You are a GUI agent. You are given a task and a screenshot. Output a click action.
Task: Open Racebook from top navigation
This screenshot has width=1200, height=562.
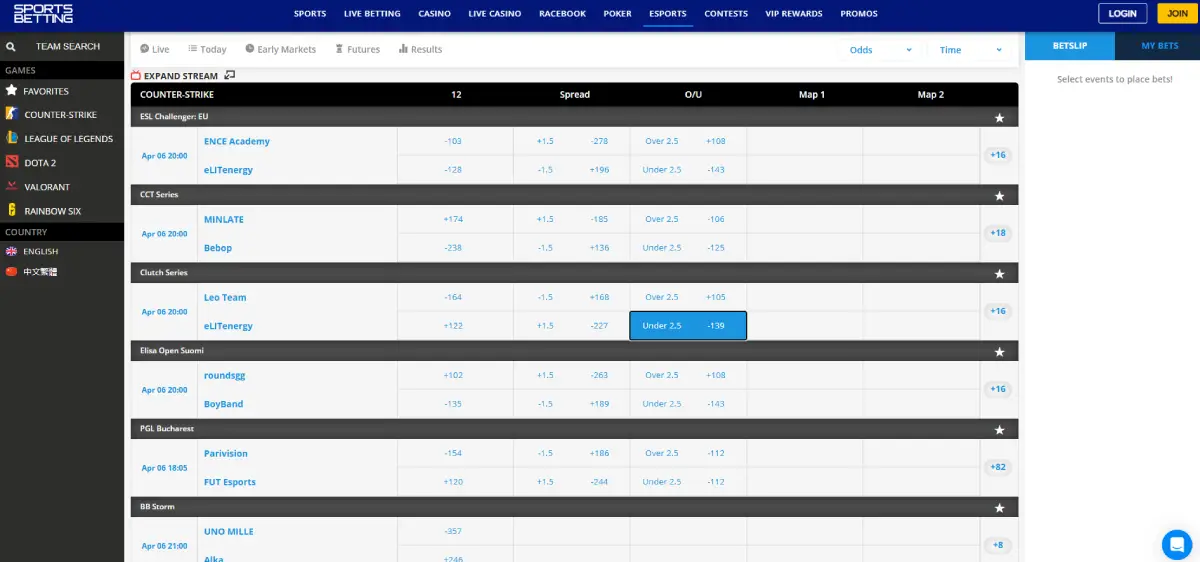(562, 14)
